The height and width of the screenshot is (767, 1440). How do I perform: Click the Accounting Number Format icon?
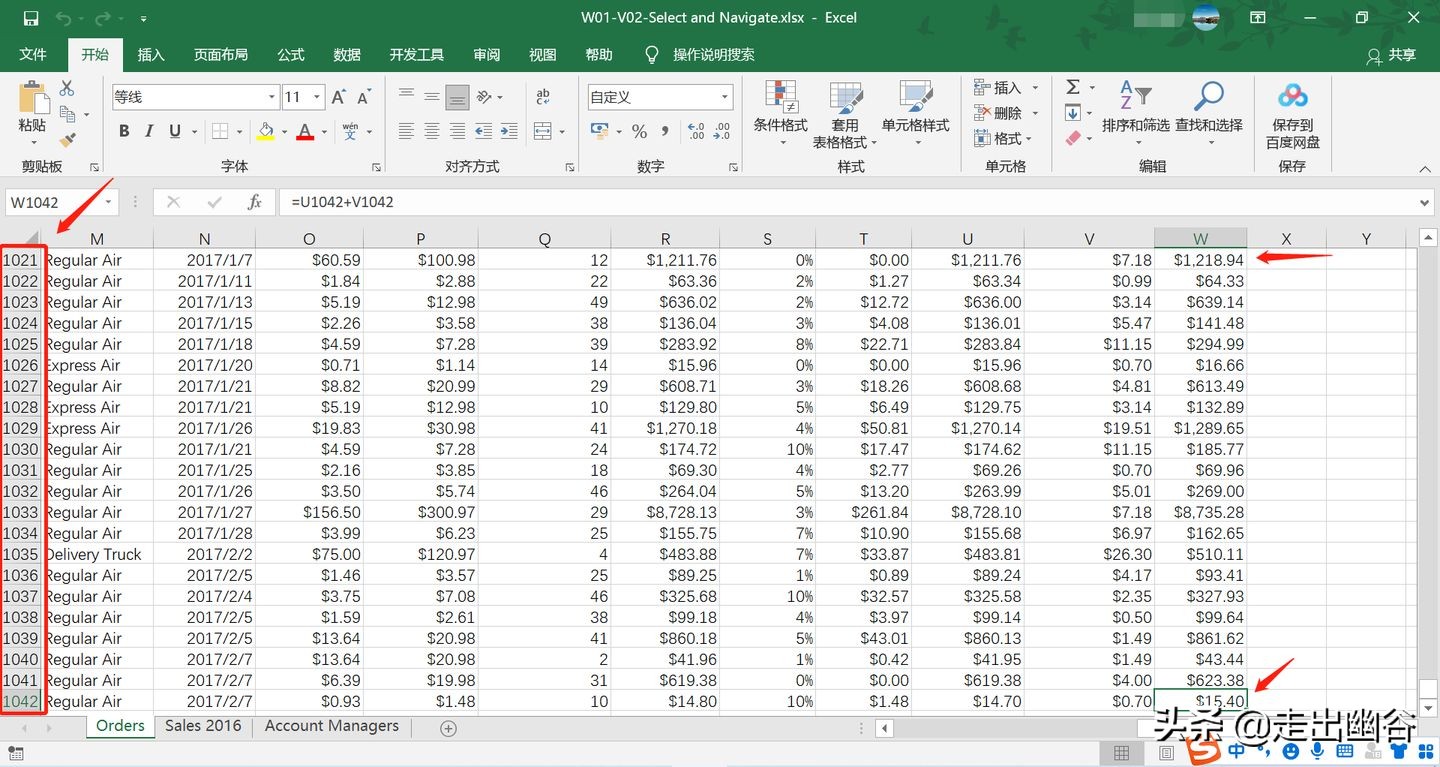pos(599,131)
